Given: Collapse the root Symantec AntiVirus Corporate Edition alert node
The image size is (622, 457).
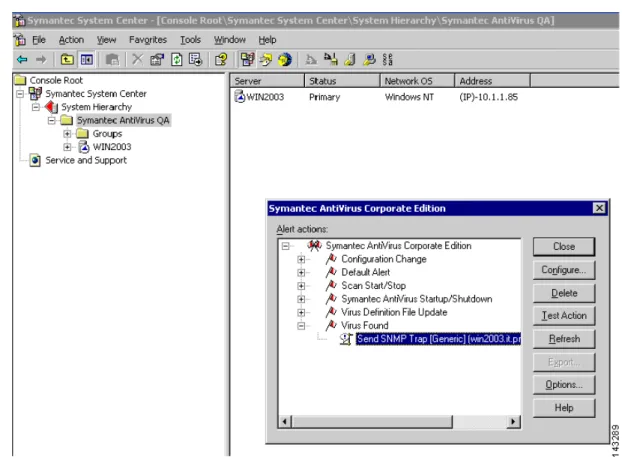Looking at the screenshot, I should (286, 246).
